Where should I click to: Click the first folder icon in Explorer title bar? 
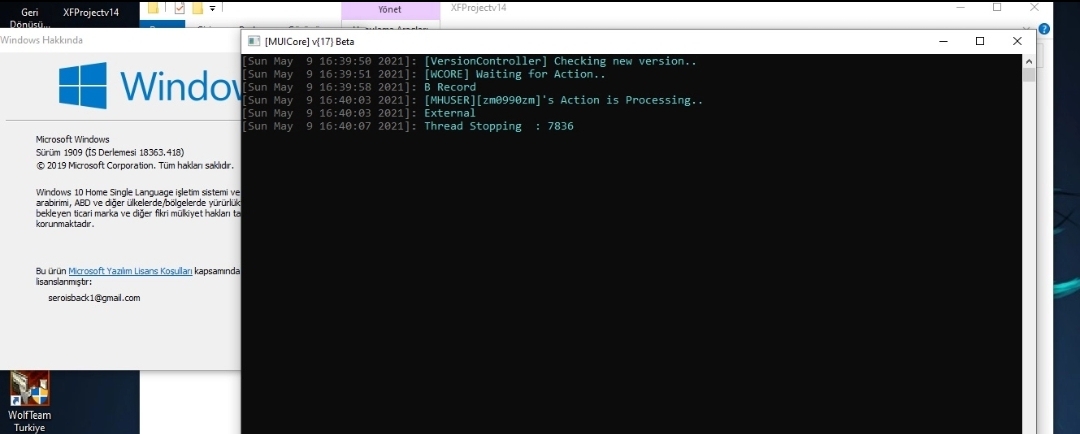tap(153, 8)
